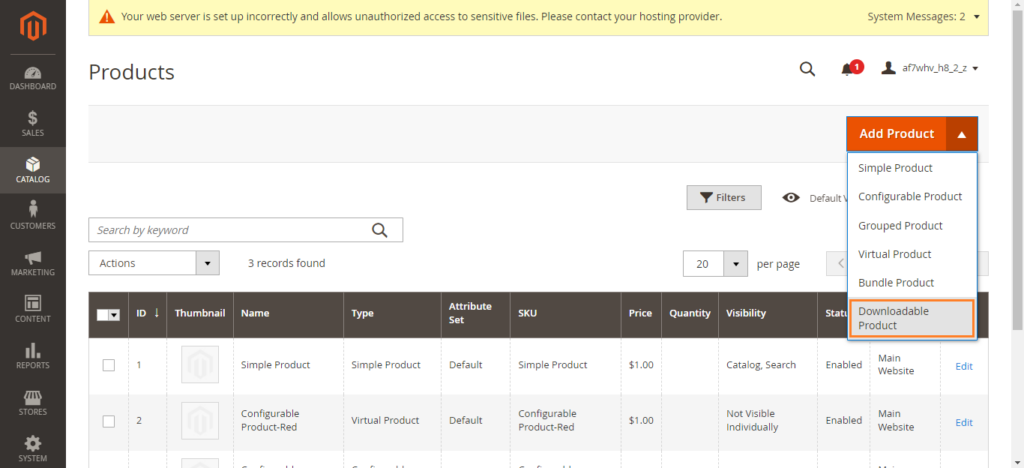Choose Virtual Product from the menu
Screen dimensions: 1024x468
894,254
